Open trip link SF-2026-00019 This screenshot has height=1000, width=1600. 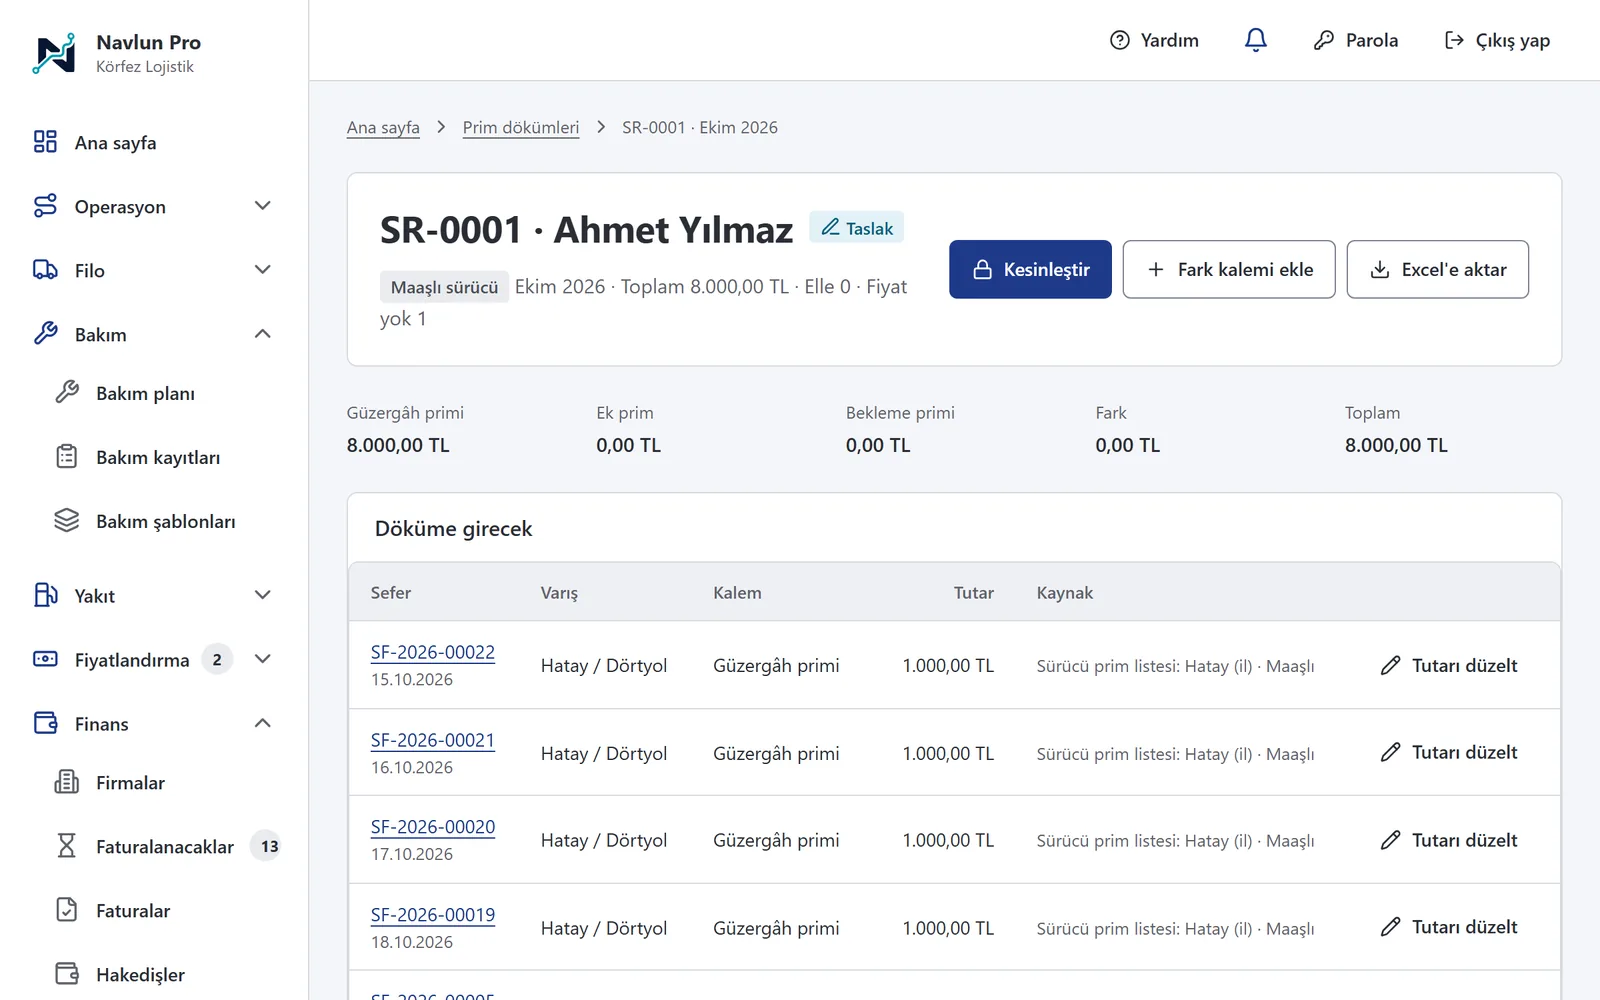point(433,915)
